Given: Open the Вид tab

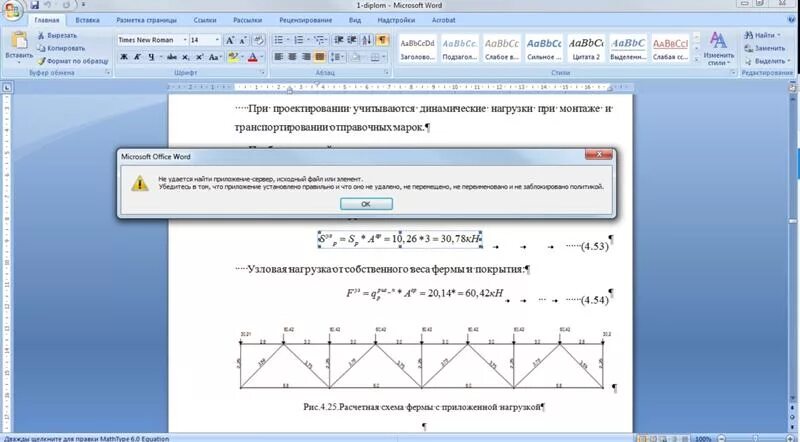Looking at the screenshot, I should (355, 20).
